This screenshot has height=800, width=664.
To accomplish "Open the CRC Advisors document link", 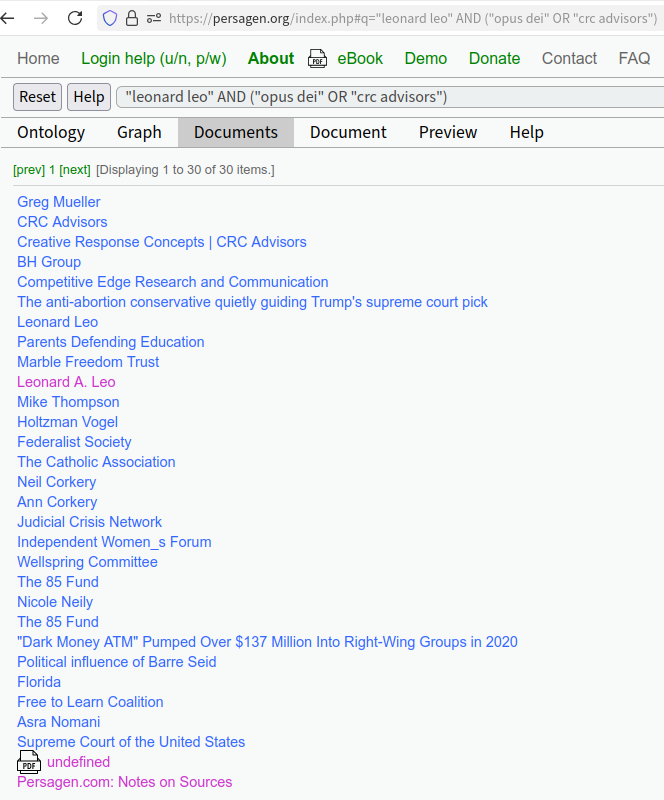I will (x=62, y=222).
